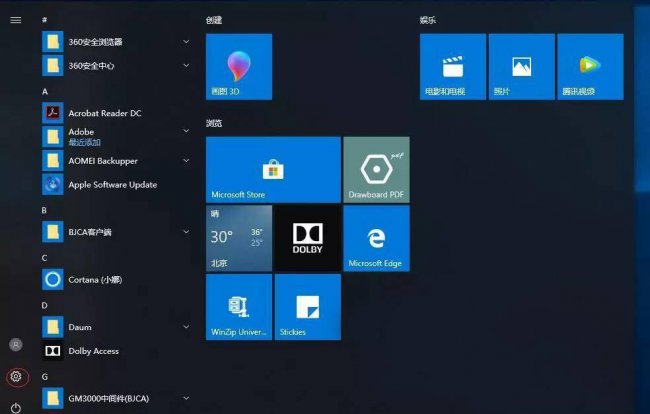Image resolution: width=650 pixels, height=414 pixels.
Task: Click the A letter group header
Action: (x=45, y=92)
